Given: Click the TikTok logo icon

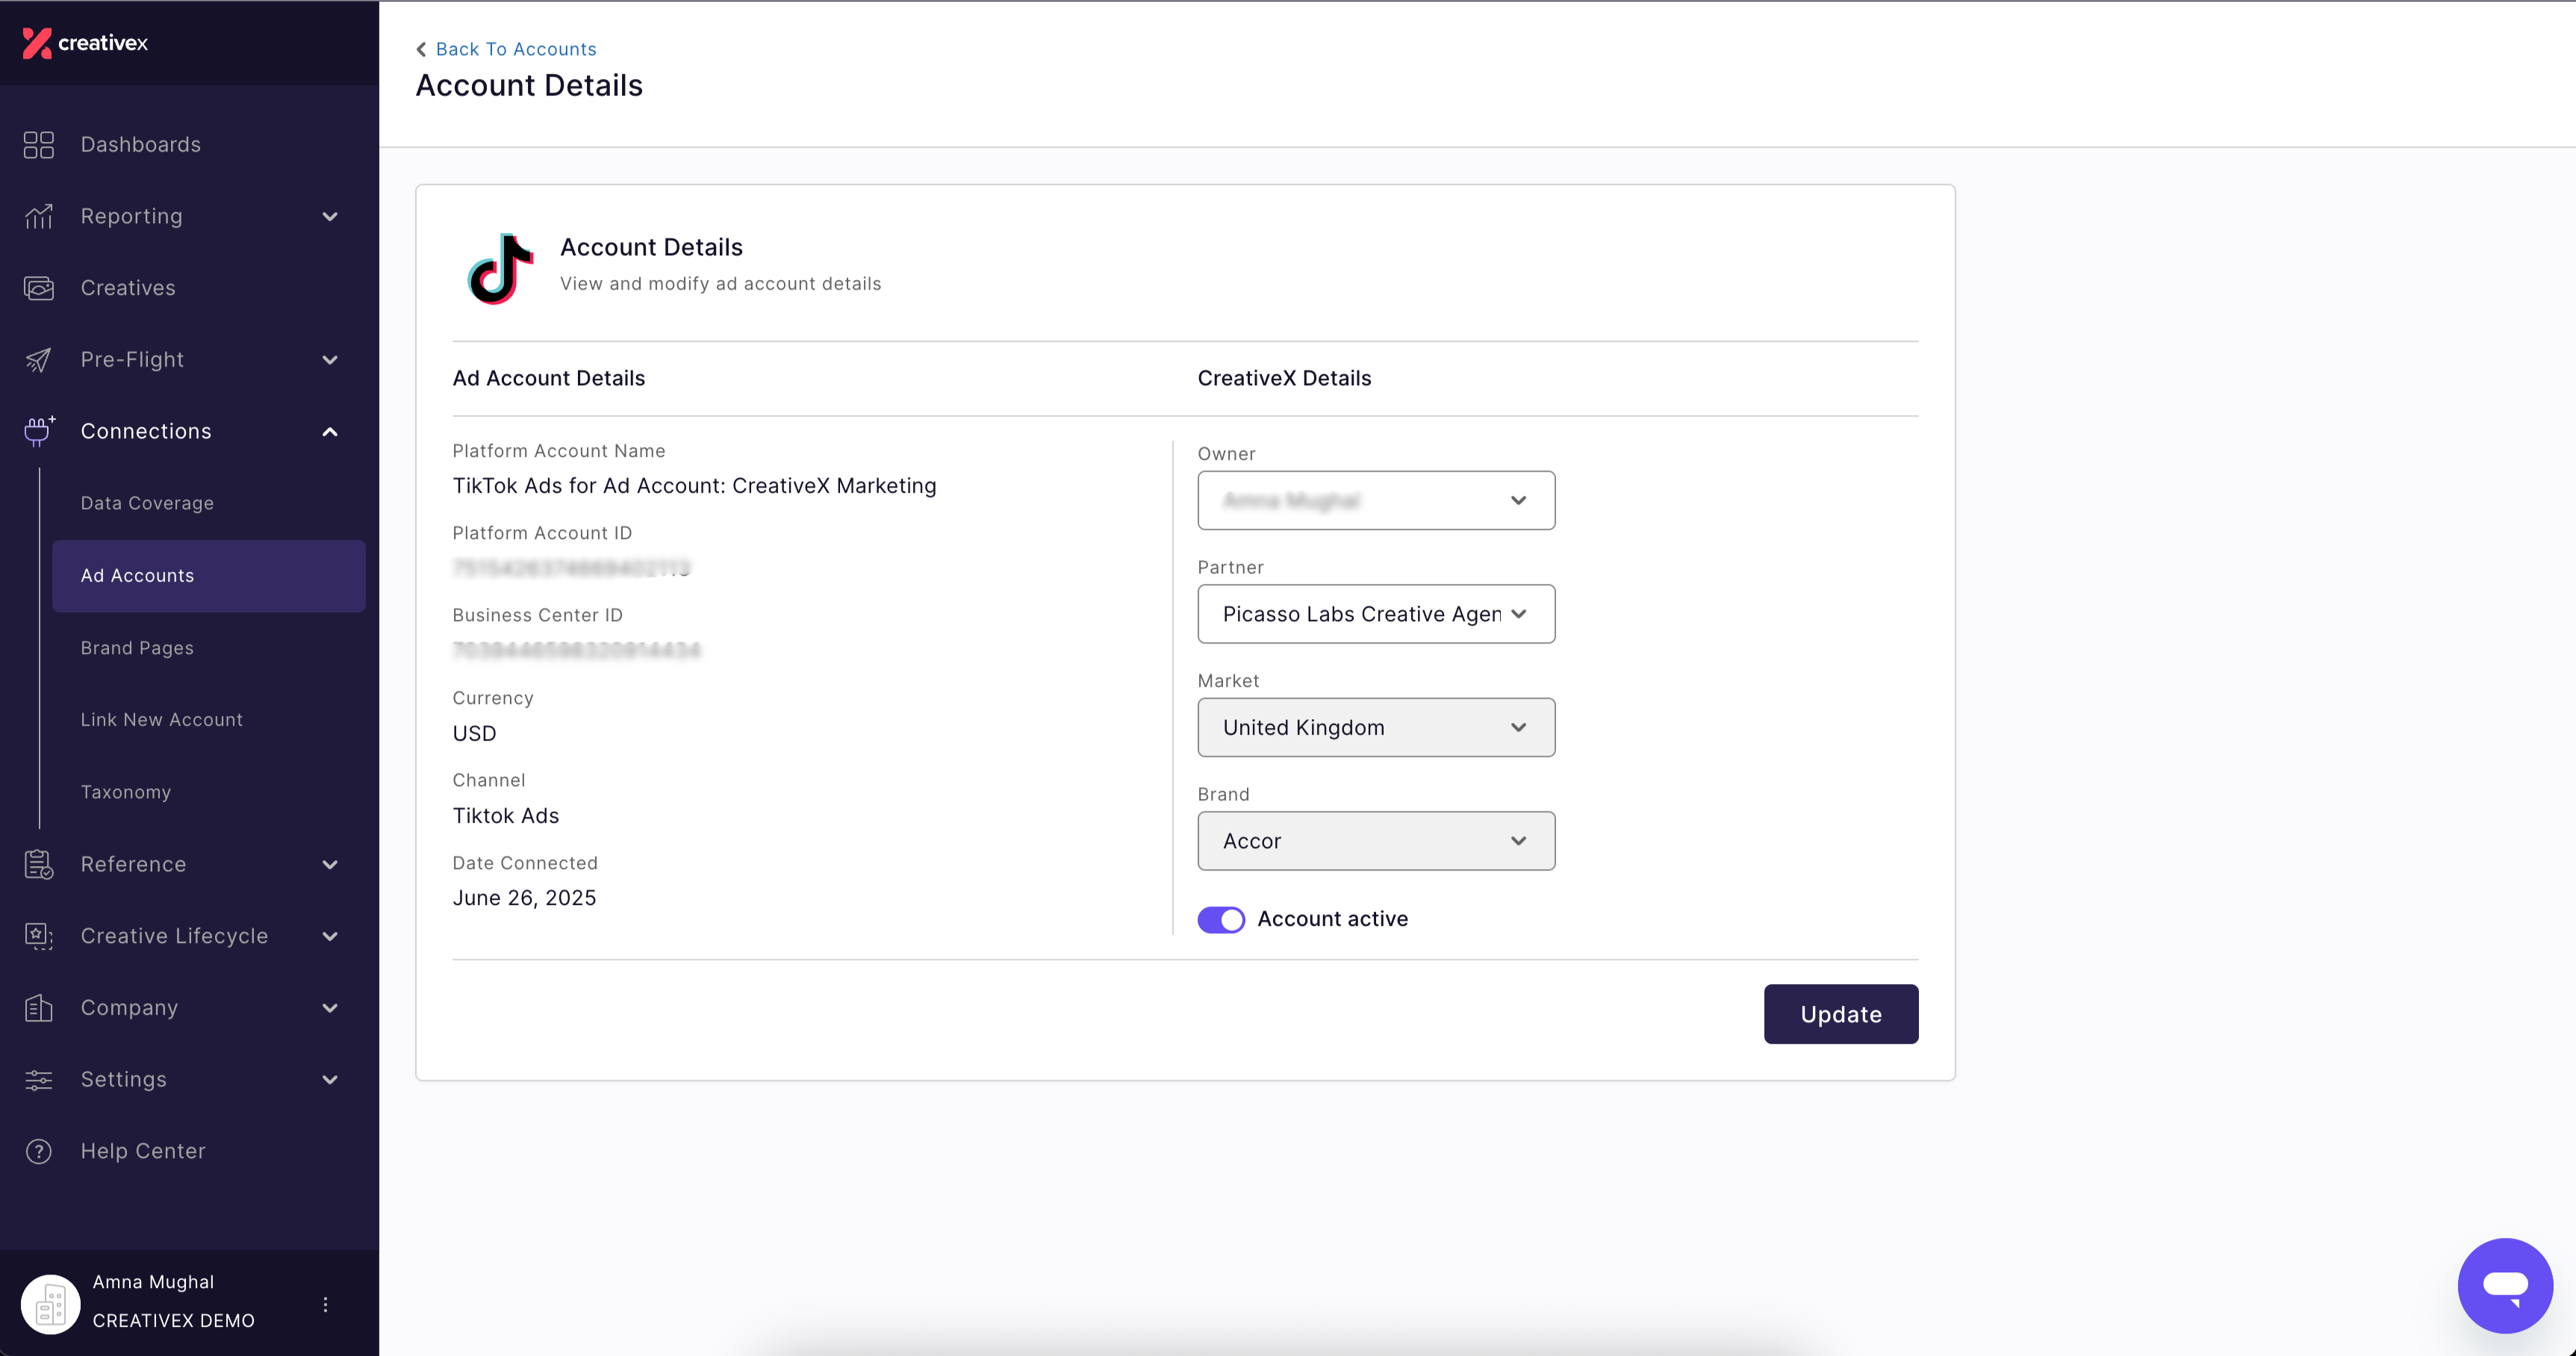Looking at the screenshot, I should pos(500,268).
